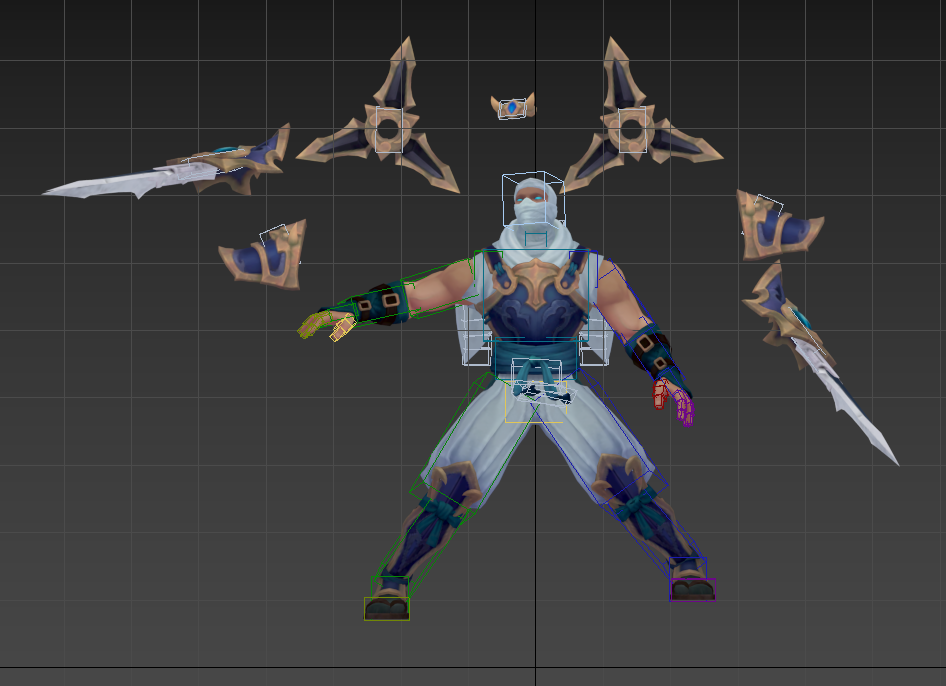Select the shuriken right of the head ornament
Viewport: 946px width, 686px height.
[633, 128]
